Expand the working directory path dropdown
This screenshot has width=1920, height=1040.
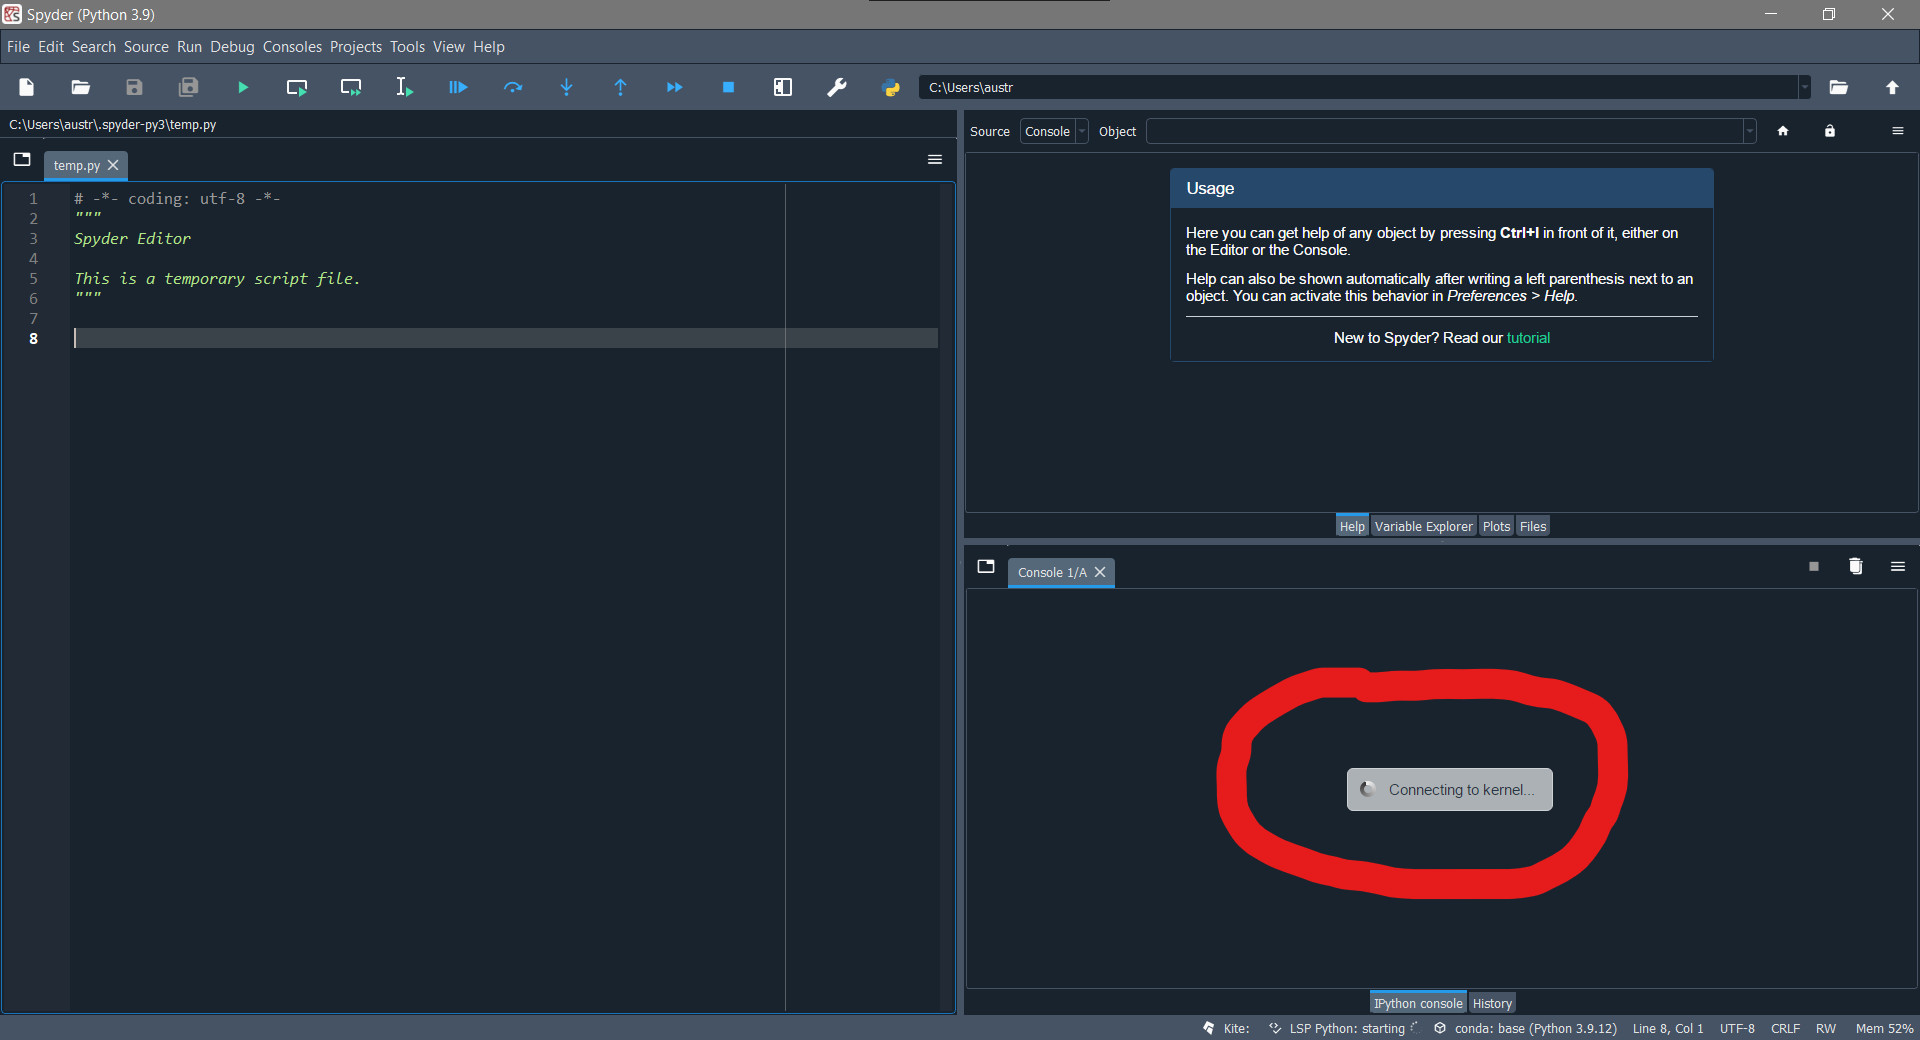(1804, 88)
